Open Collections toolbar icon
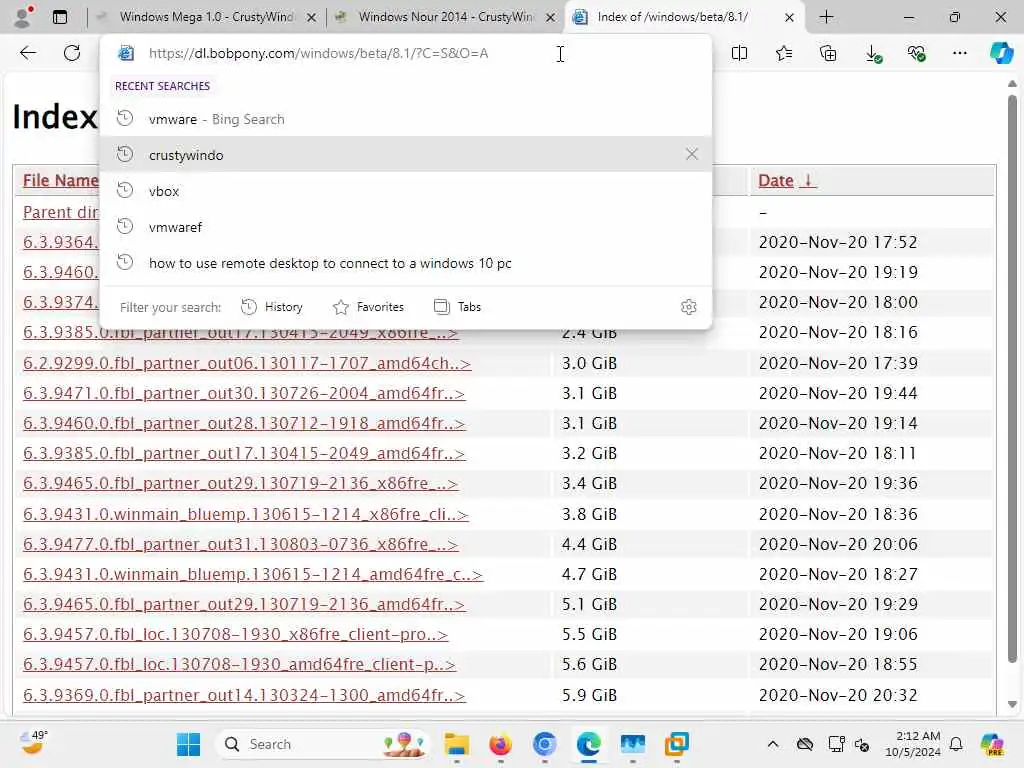The height and width of the screenshot is (768, 1024). point(828,53)
